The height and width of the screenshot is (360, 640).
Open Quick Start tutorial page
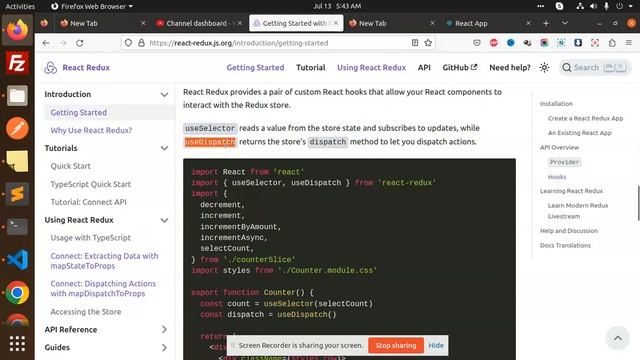(x=71, y=166)
